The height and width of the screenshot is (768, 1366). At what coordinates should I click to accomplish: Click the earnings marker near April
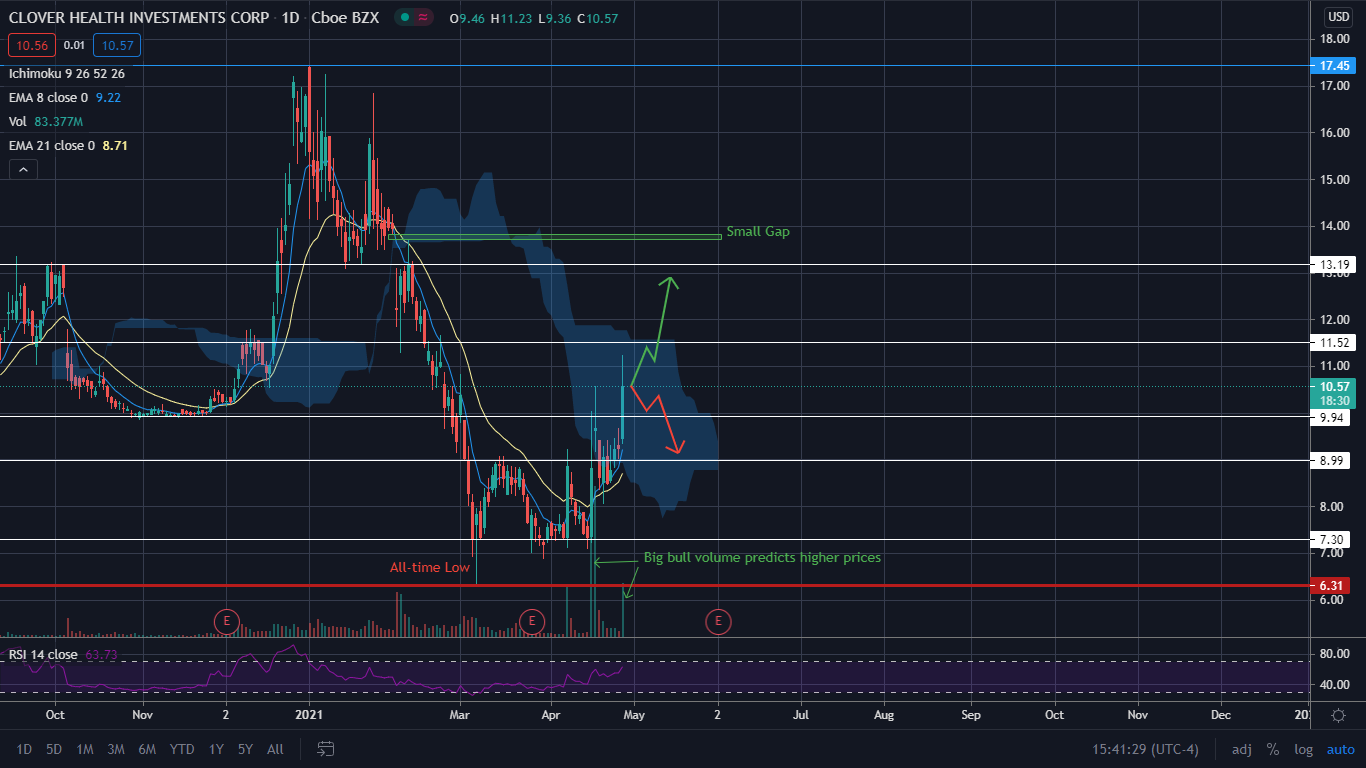[x=532, y=622]
